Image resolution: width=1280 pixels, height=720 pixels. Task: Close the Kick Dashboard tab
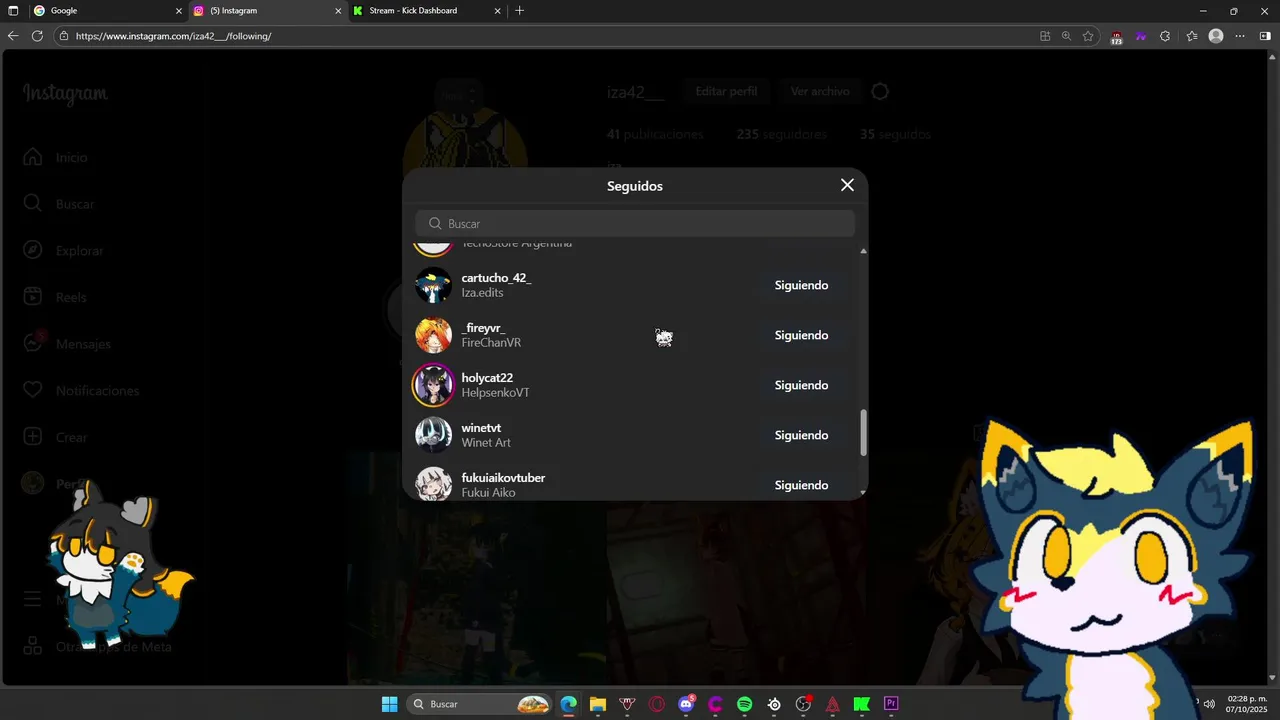point(497,11)
